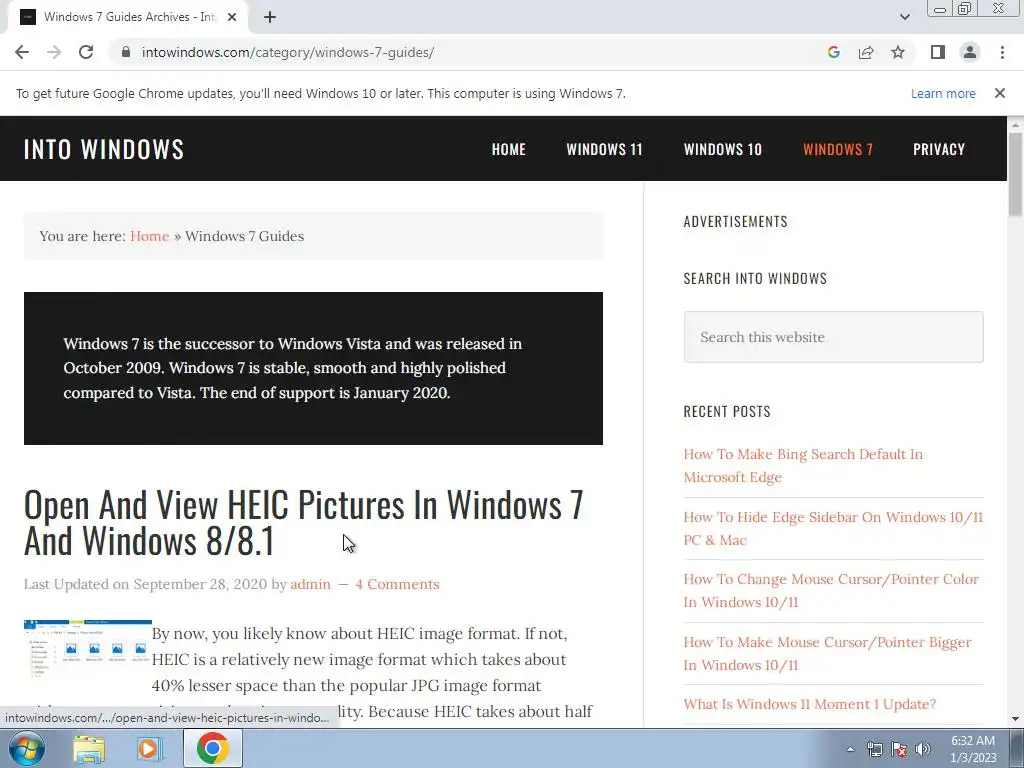Bookmark this page with the star icon
The image size is (1024, 768).
click(x=898, y=52)
